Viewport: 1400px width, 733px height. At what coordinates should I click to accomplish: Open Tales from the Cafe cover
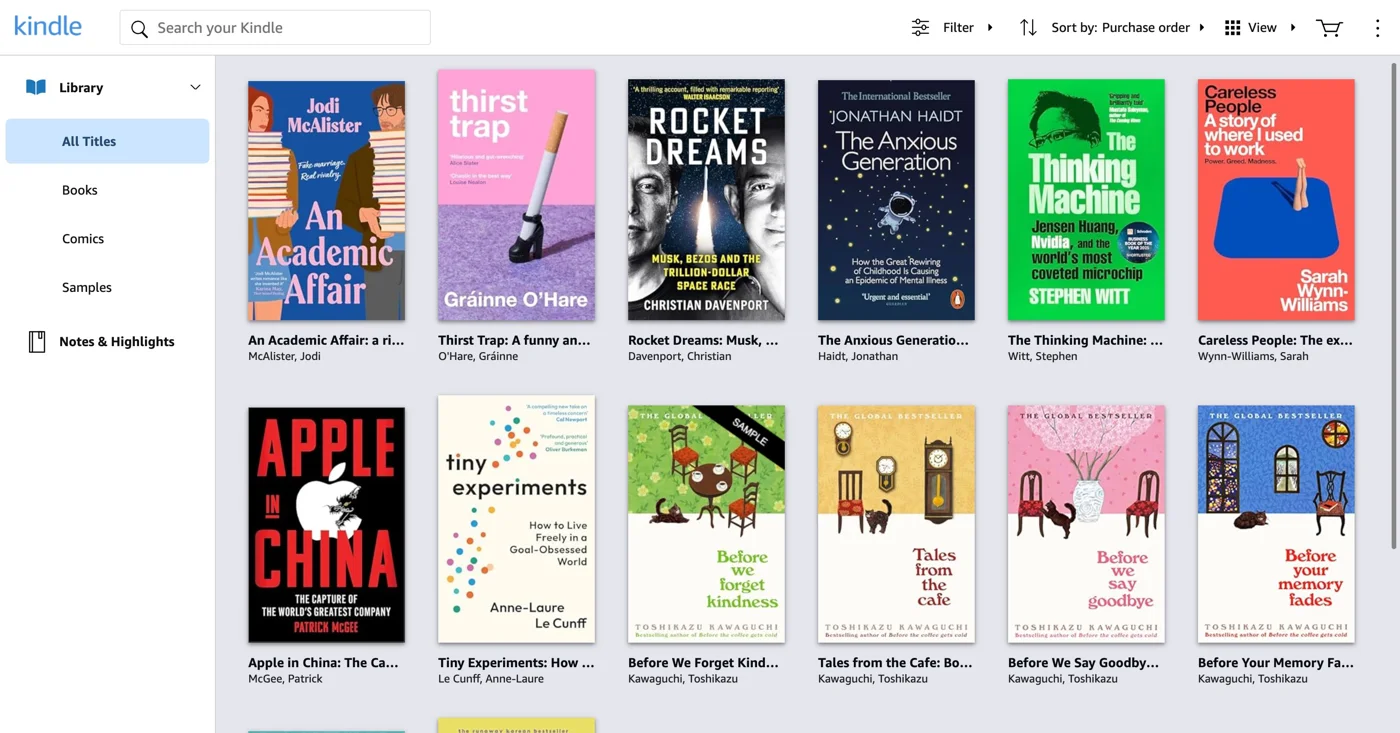pos(896,524)
